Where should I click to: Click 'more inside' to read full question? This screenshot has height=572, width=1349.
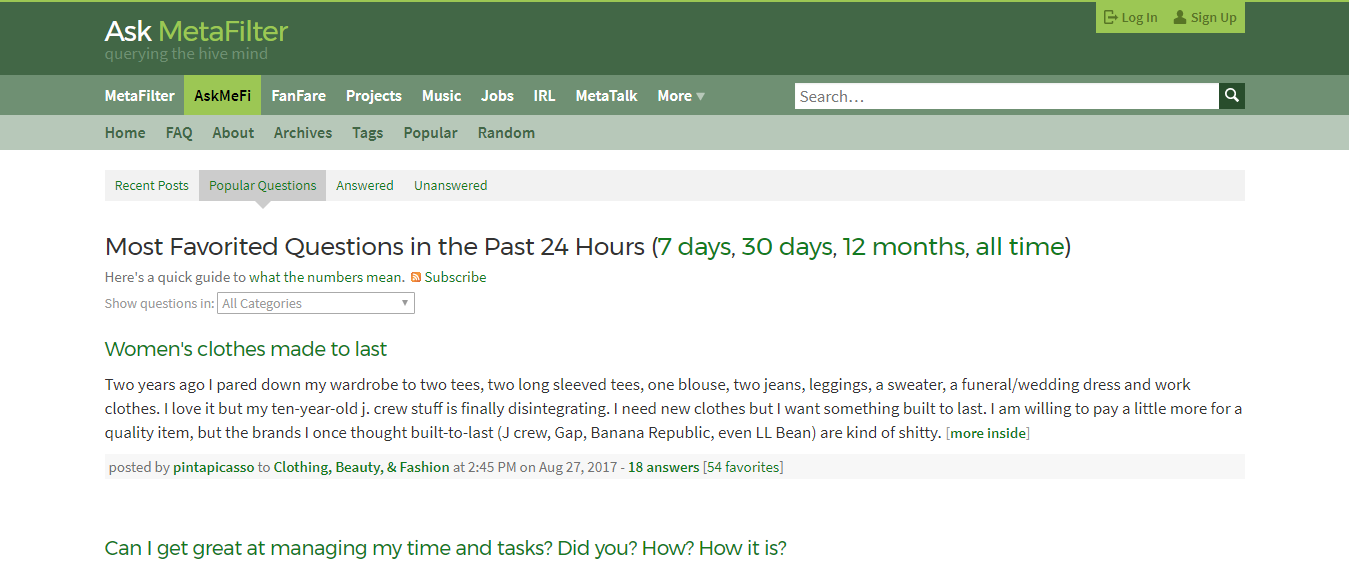click(987, 433)
